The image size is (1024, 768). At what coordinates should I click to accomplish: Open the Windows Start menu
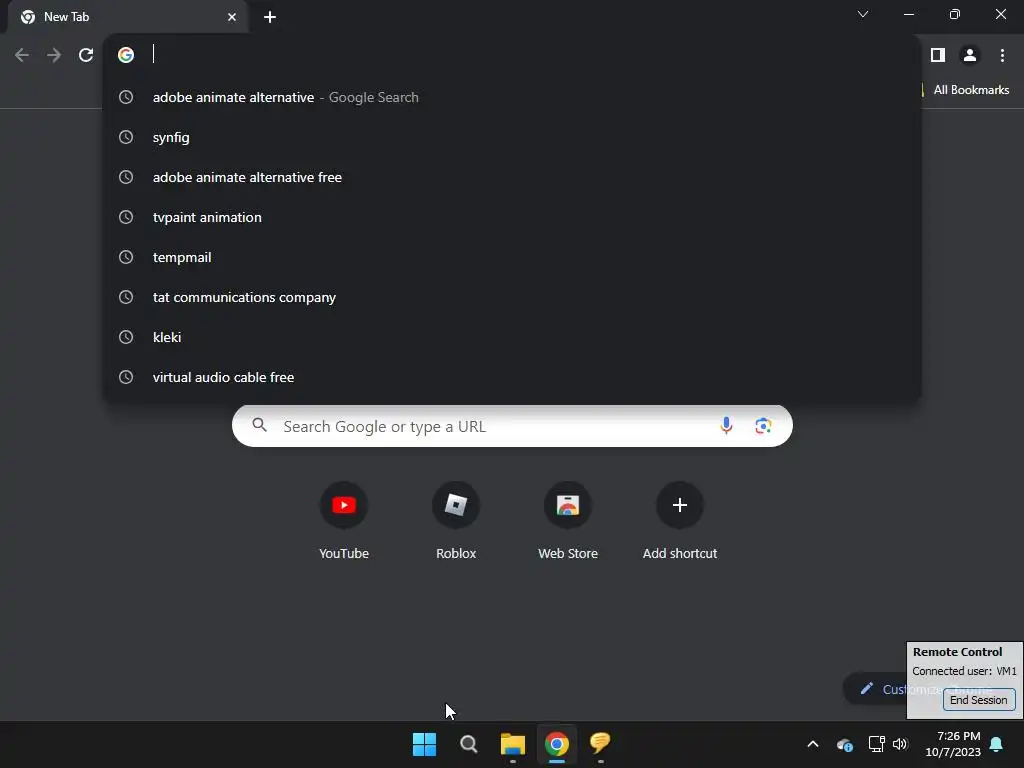coord(424,744)
